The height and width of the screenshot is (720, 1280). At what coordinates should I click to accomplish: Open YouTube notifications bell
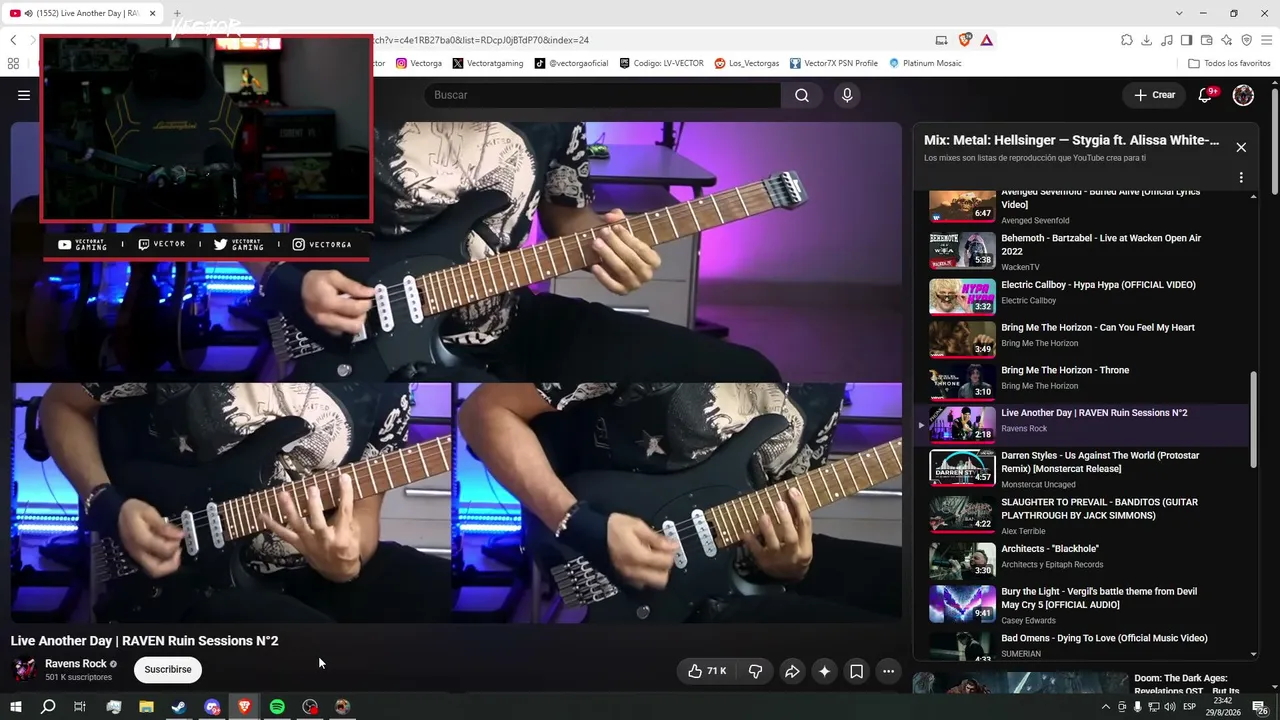[x=1206, y=95]
